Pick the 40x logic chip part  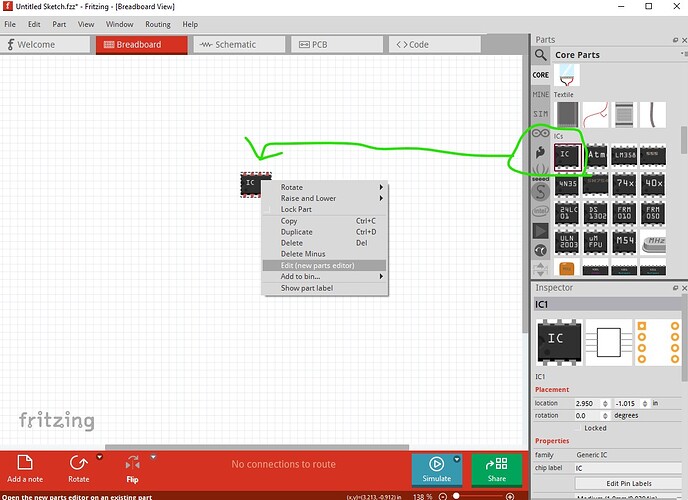tap(652, 185)
